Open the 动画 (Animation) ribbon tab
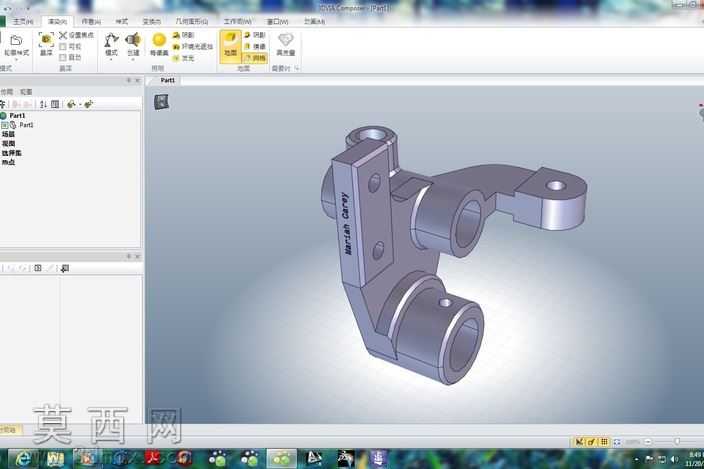Viewport: 704px width, 469px height. tap(314, 22)
